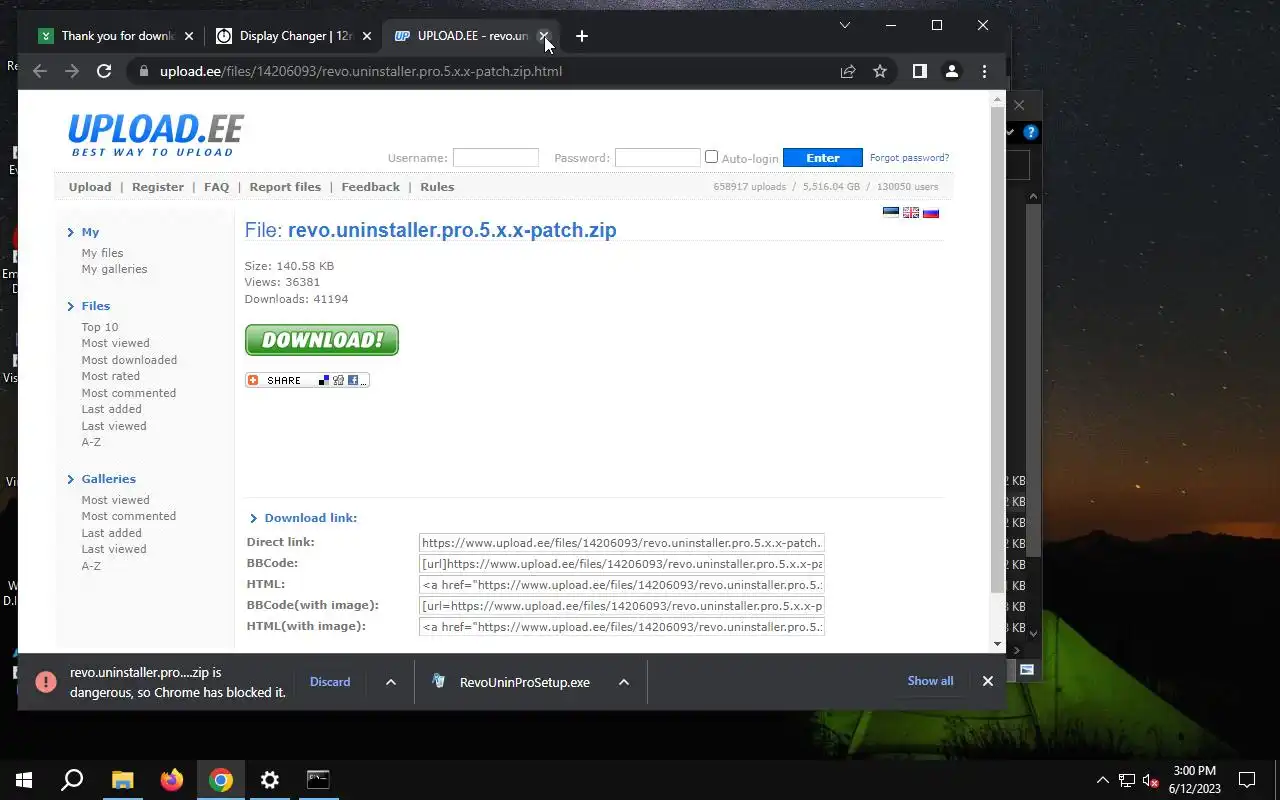
Task: Open Last added under Galleries
Action: click(111, 533)
